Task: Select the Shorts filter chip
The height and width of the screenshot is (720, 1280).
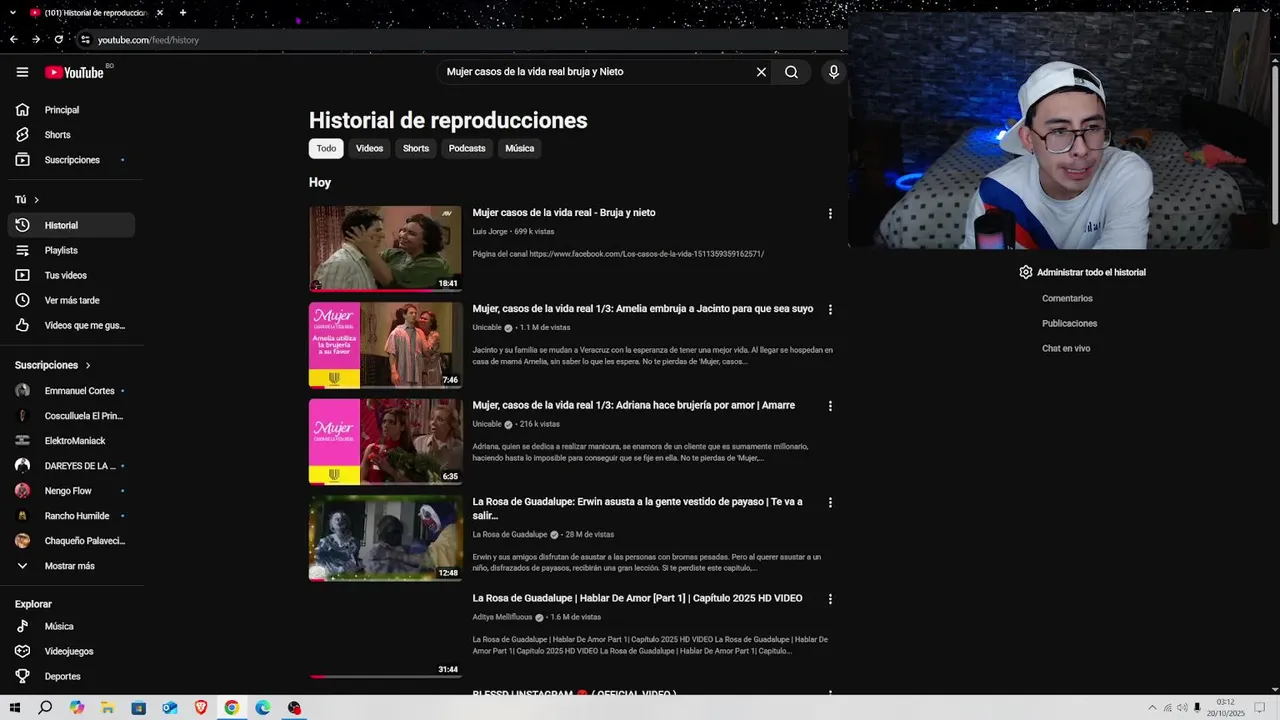Action: coord(416,148)
